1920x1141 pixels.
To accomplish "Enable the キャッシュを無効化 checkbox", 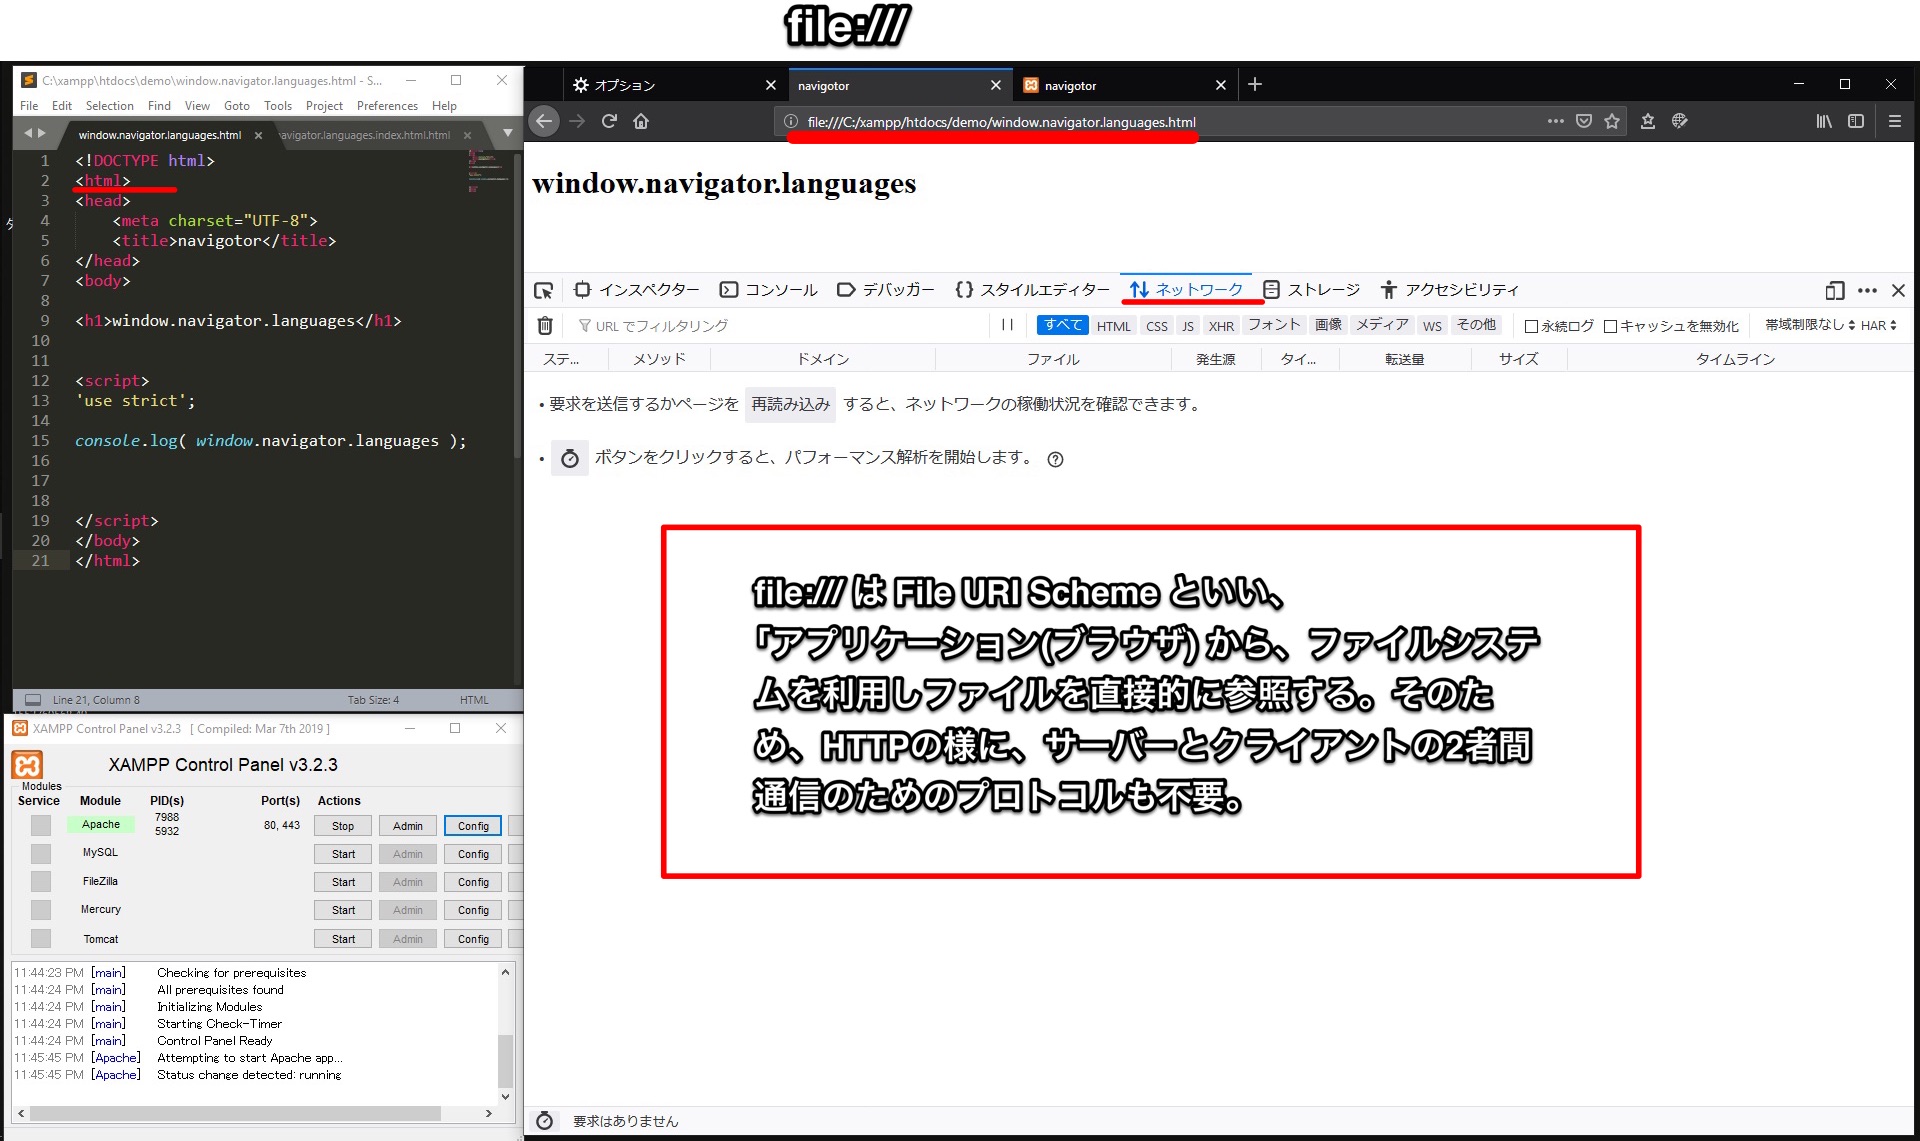I will [1610, 326].
